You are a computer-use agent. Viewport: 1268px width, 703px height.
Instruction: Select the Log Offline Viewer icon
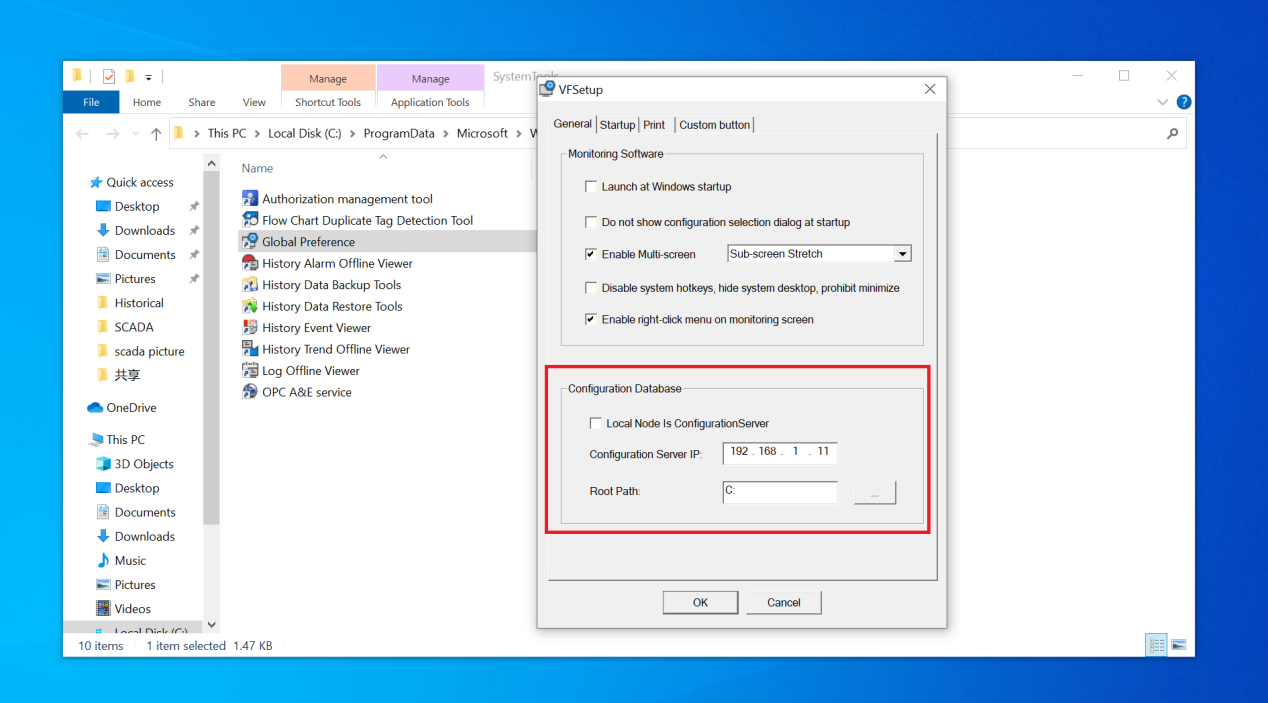pos(250,370)
